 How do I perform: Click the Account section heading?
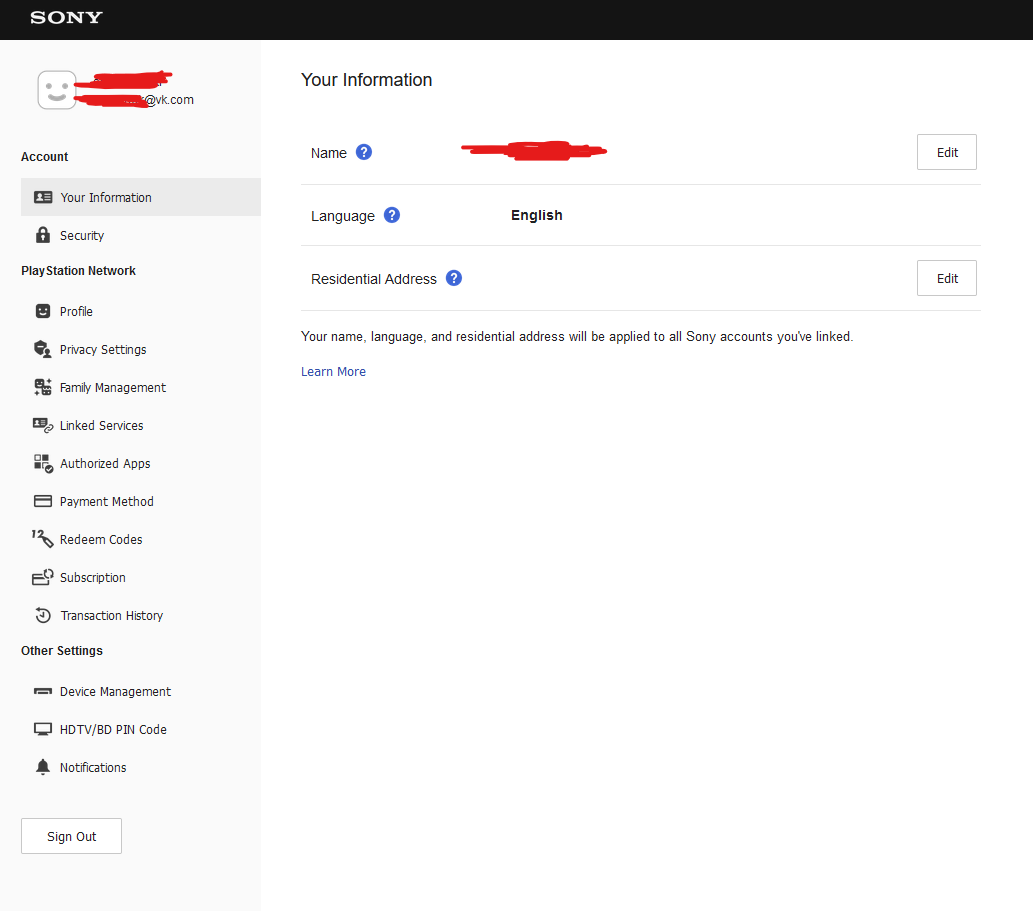[44, 157]
